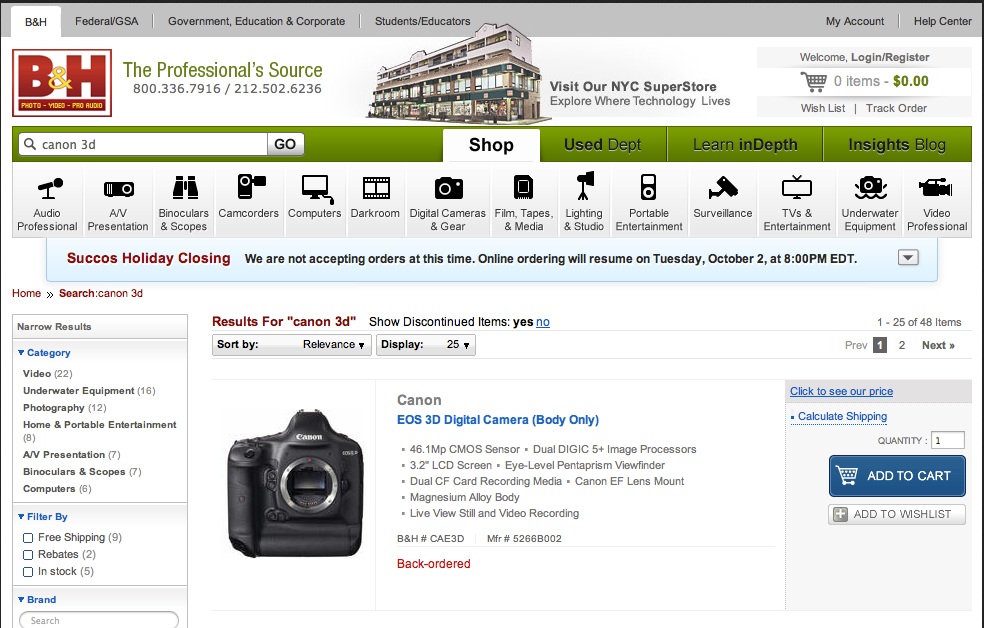
Task: Click the shopping cart icon in header
Action: coord(813,82)
